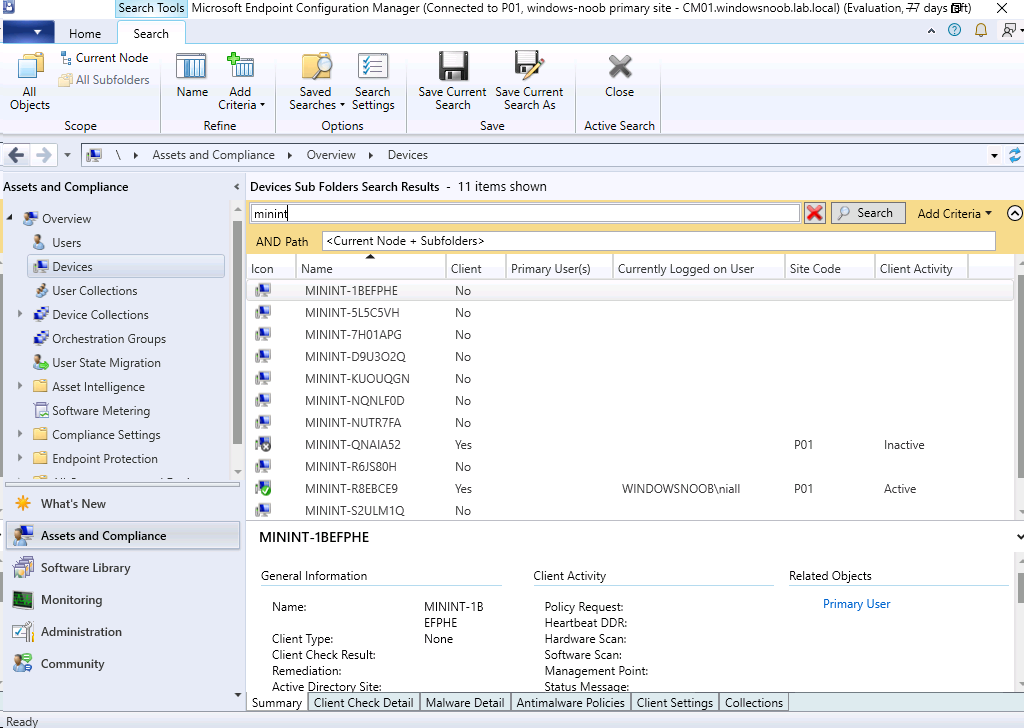Screen dimensions: 1026x728
Task: Refresh the view with refresh icon
Action: [x=1014, y=155]
